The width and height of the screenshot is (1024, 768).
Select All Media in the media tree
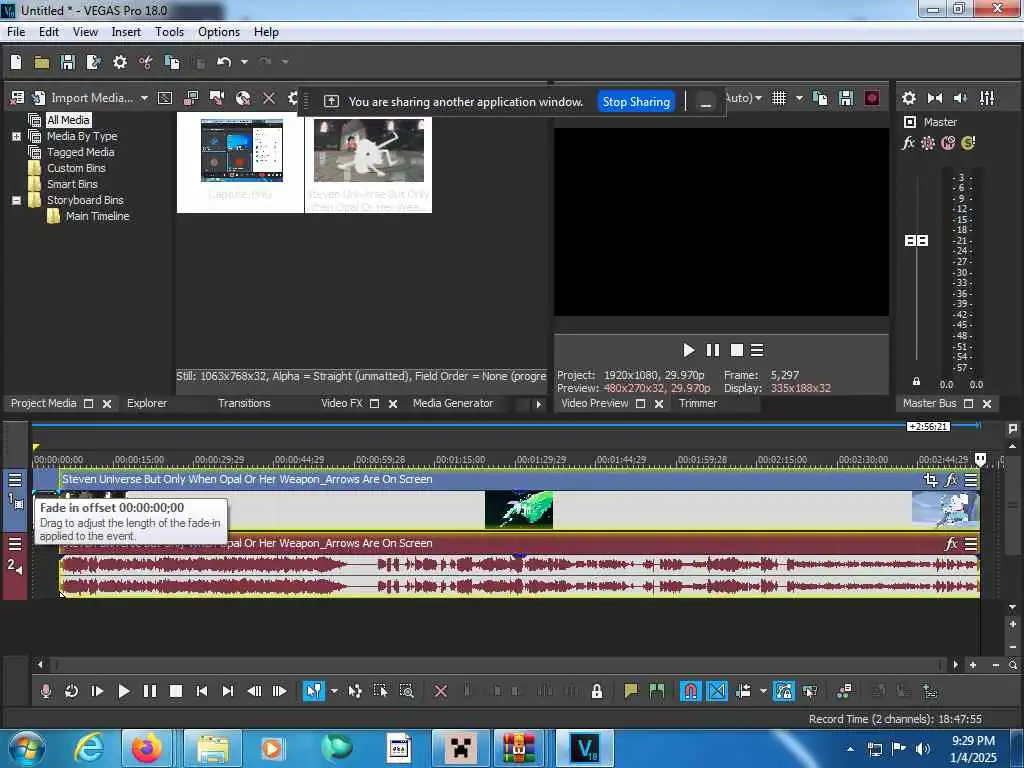[68, 120]
